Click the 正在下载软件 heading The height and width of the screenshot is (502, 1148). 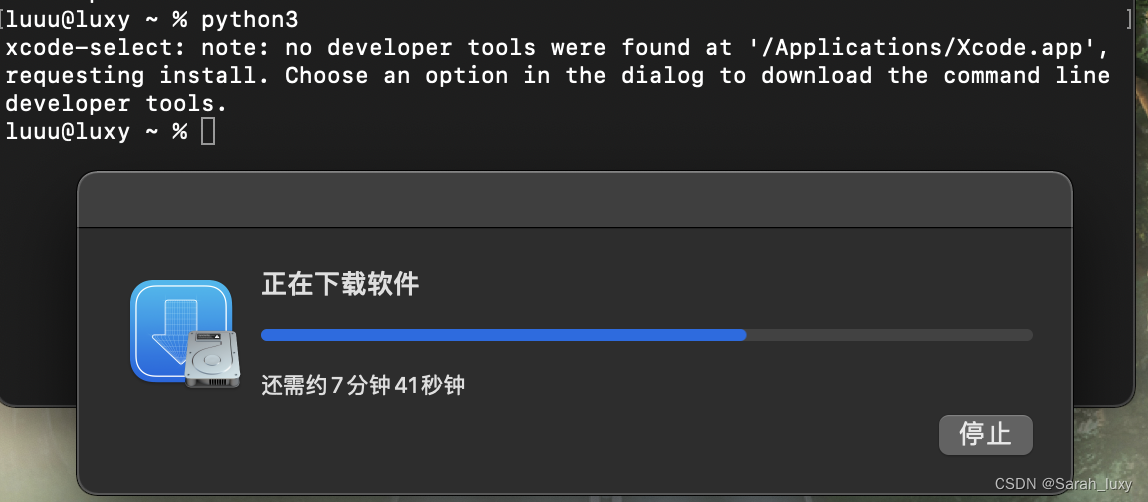tap(340, 285)
